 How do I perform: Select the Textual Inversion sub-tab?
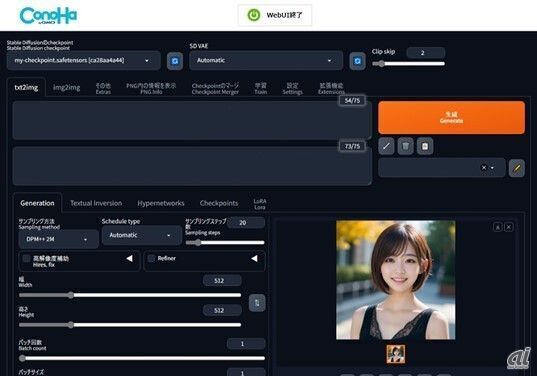click(96, 203)
